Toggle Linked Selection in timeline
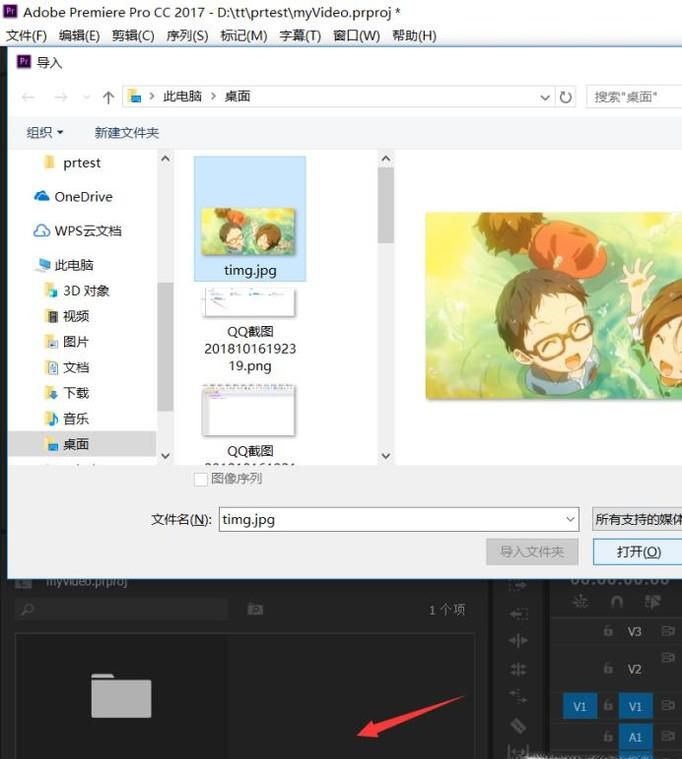 click(x=652, y=602)
